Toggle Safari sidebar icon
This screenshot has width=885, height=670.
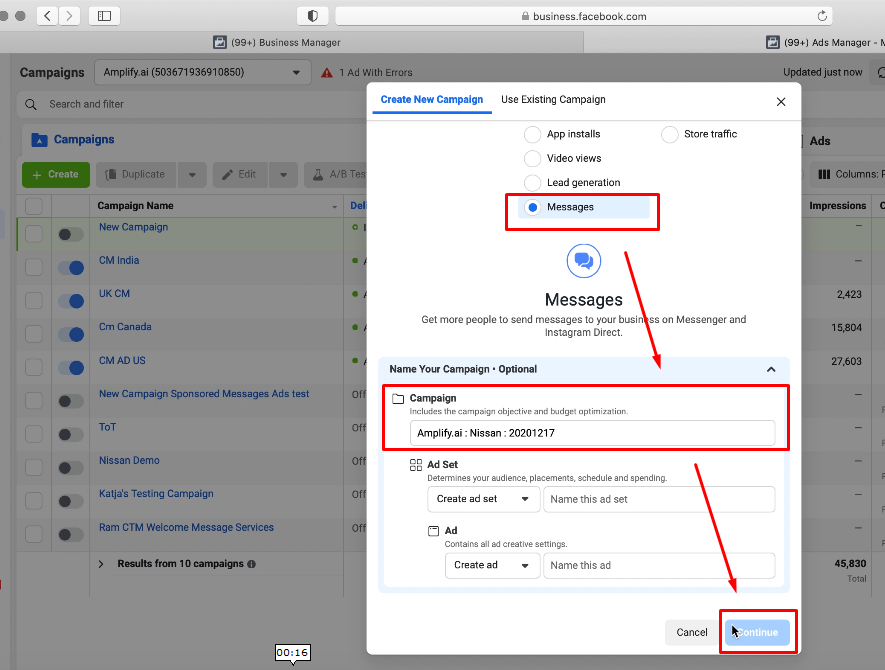click(104, 16)
